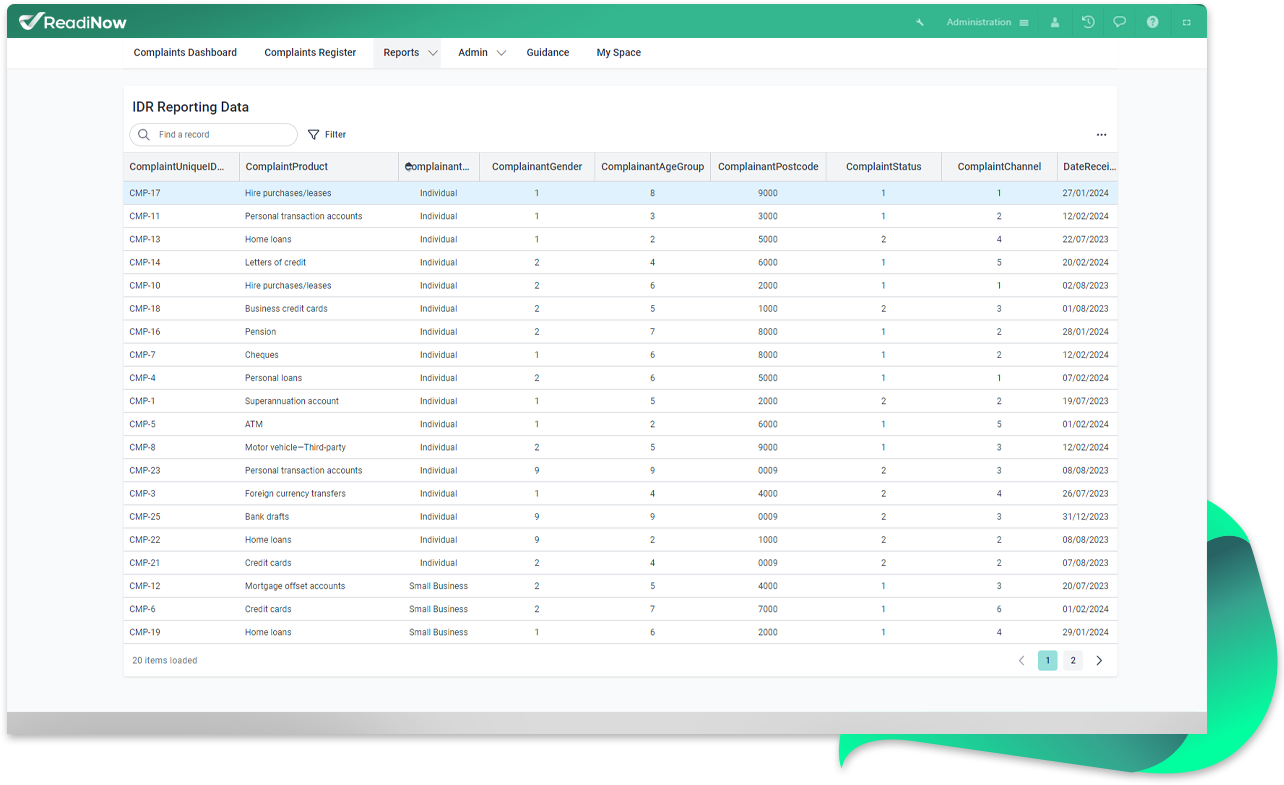The width and height of the screenshot is (1284, 785).
Task: Select the CMP-17 record
Action: tap(620, 193)
